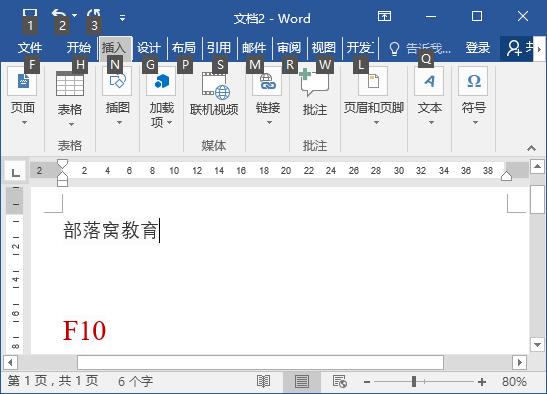Click the vertical scrollbar down arrow
This screenshot has width=547, height=394.
tap(537, 344)
